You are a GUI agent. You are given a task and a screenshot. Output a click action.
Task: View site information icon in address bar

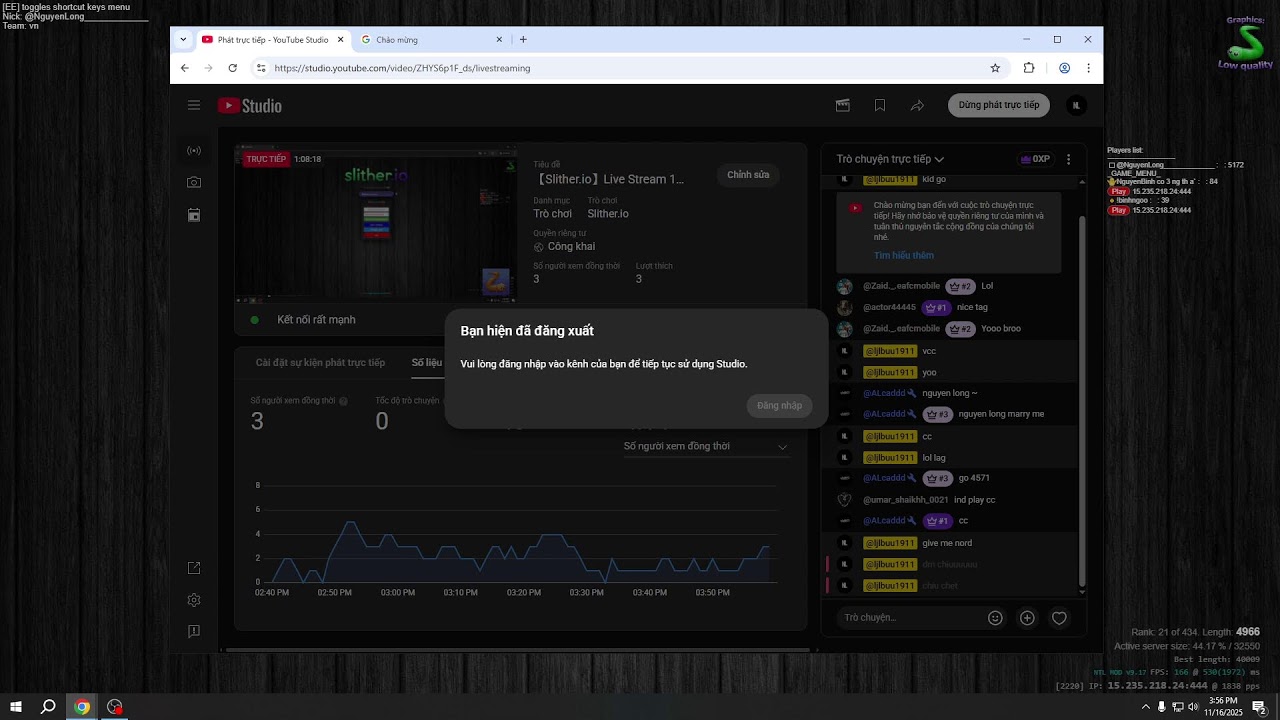261,68
